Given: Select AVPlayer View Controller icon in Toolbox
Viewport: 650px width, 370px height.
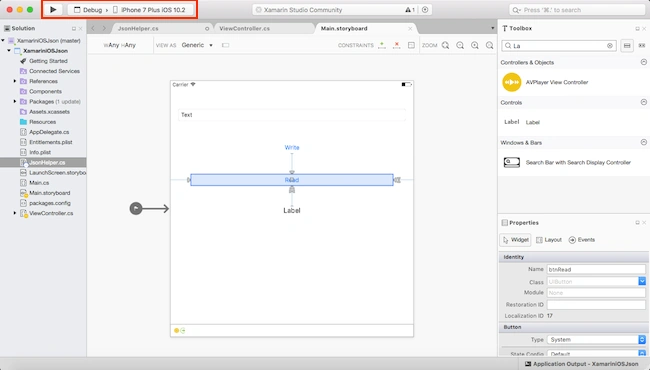Looking at the screenshot, I should pos(512,82).
